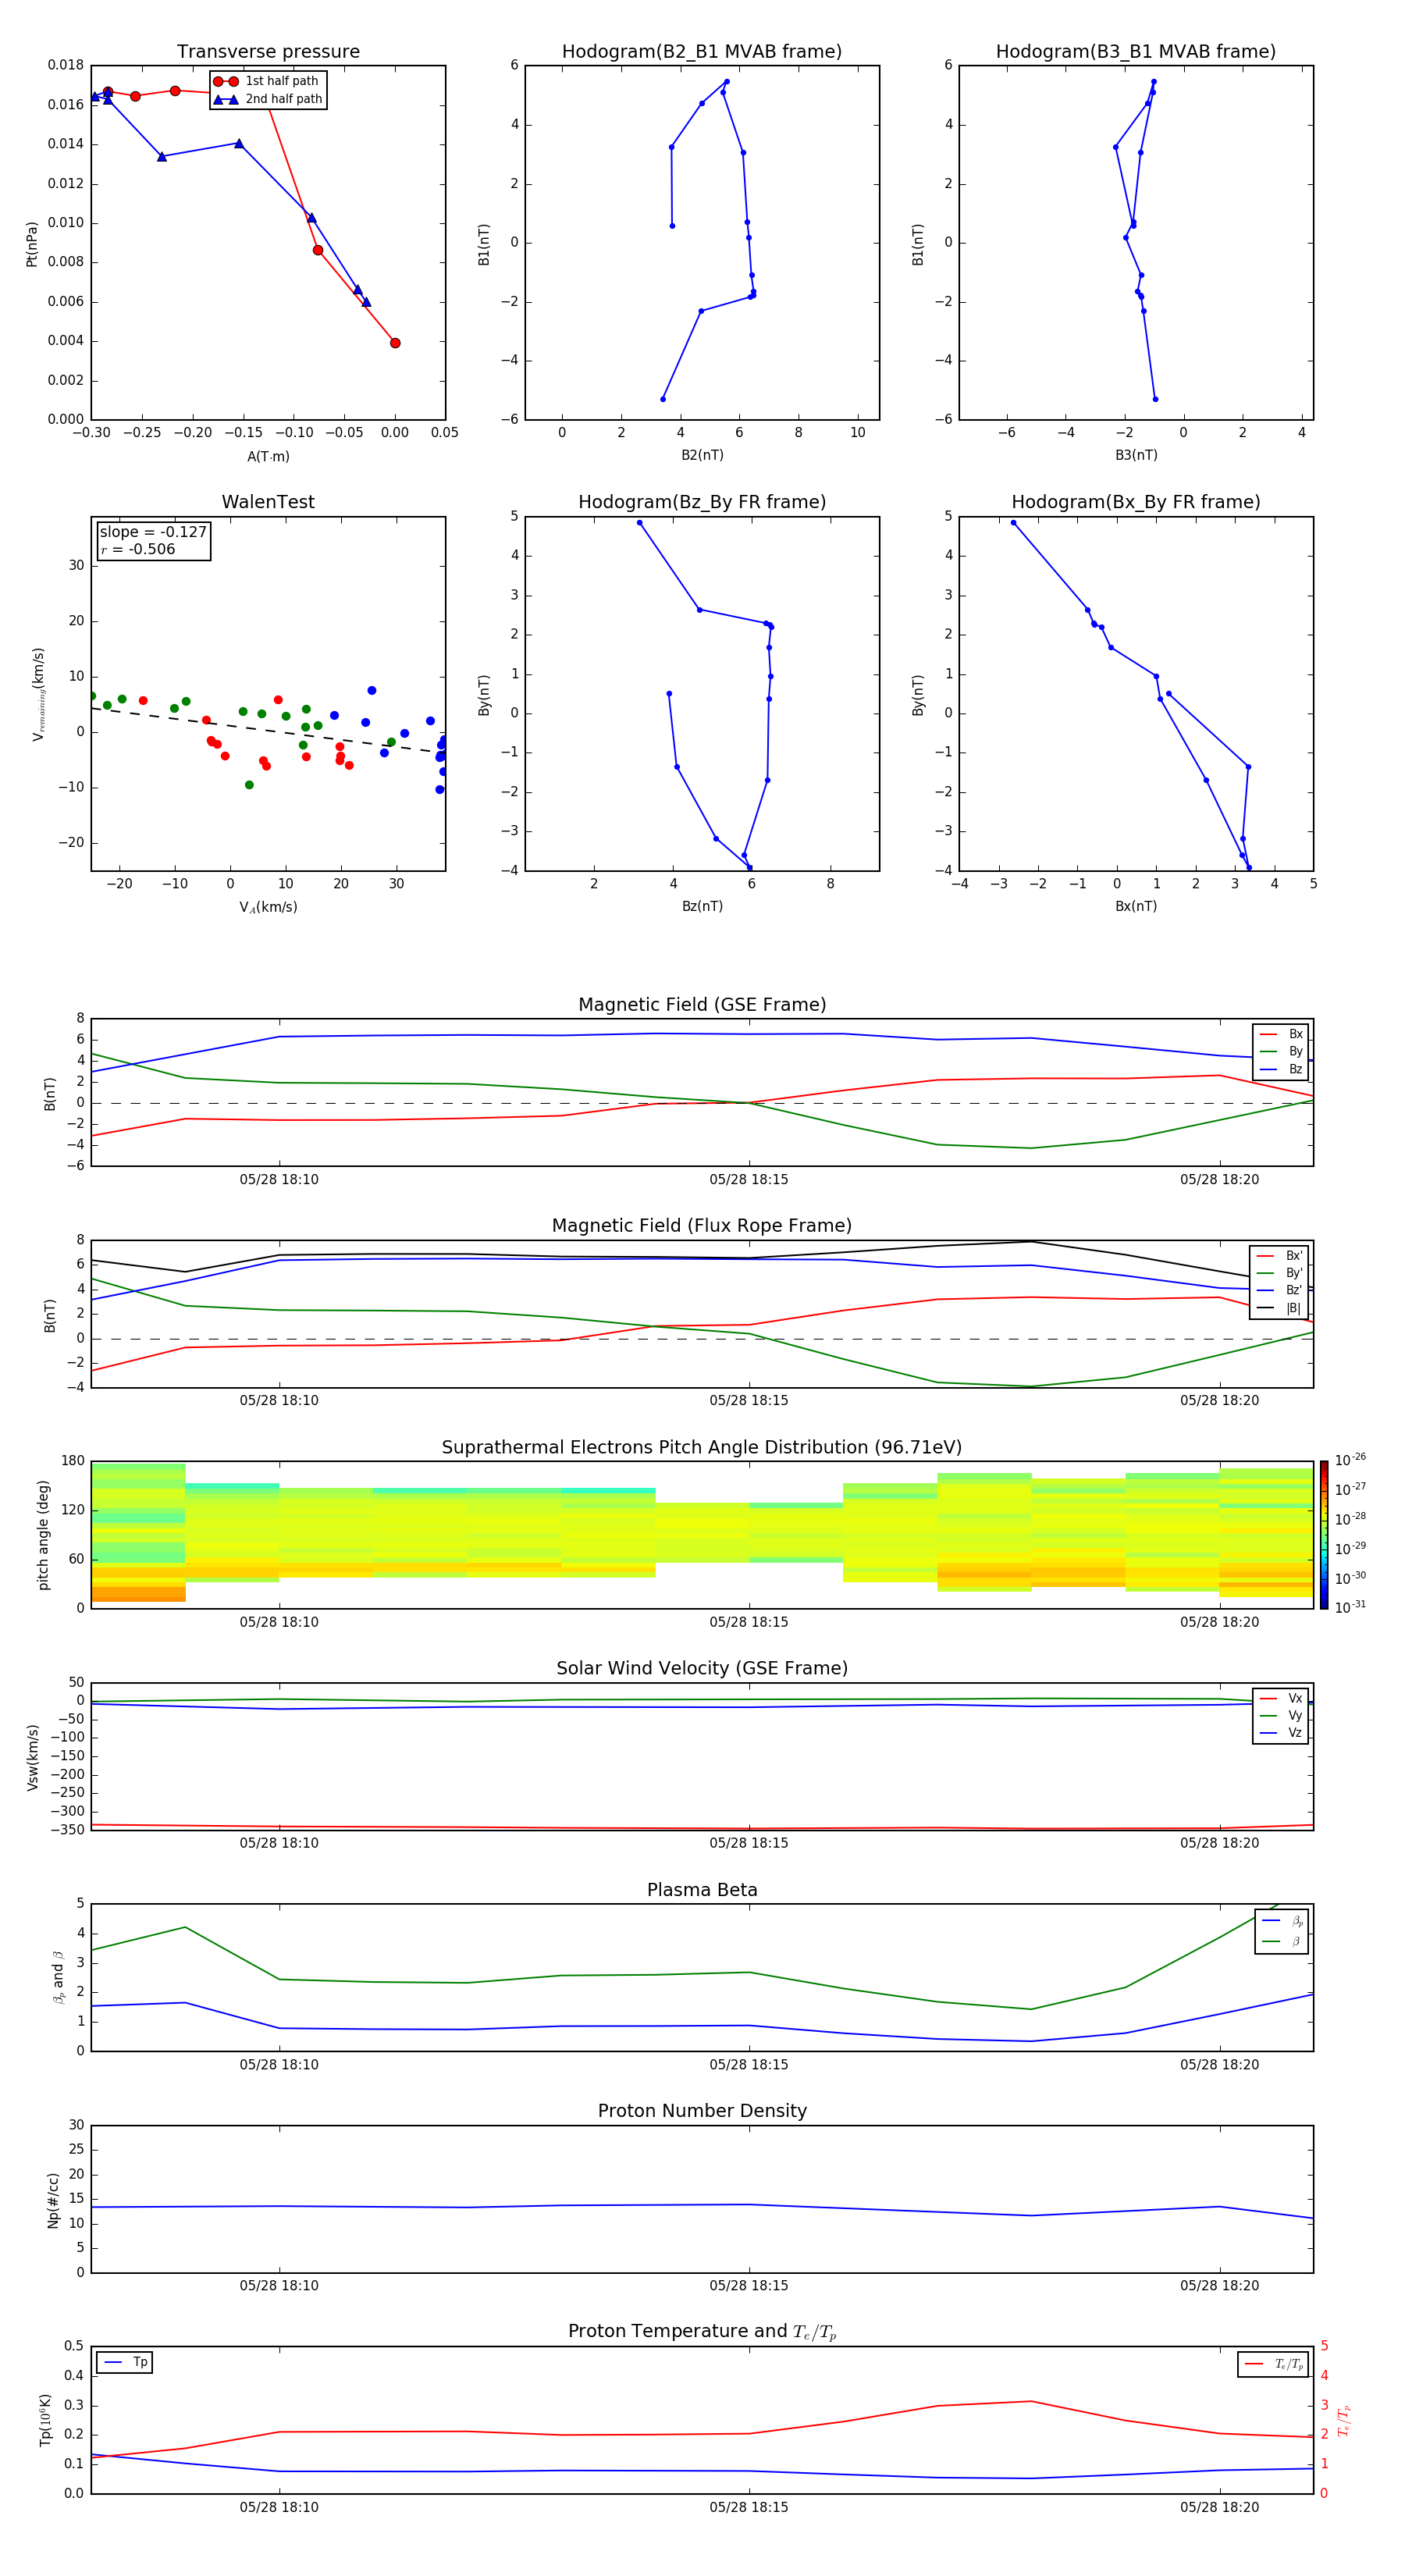
Task: Click 'B3(nT)' x-axis label
Action: [1136, 456]
